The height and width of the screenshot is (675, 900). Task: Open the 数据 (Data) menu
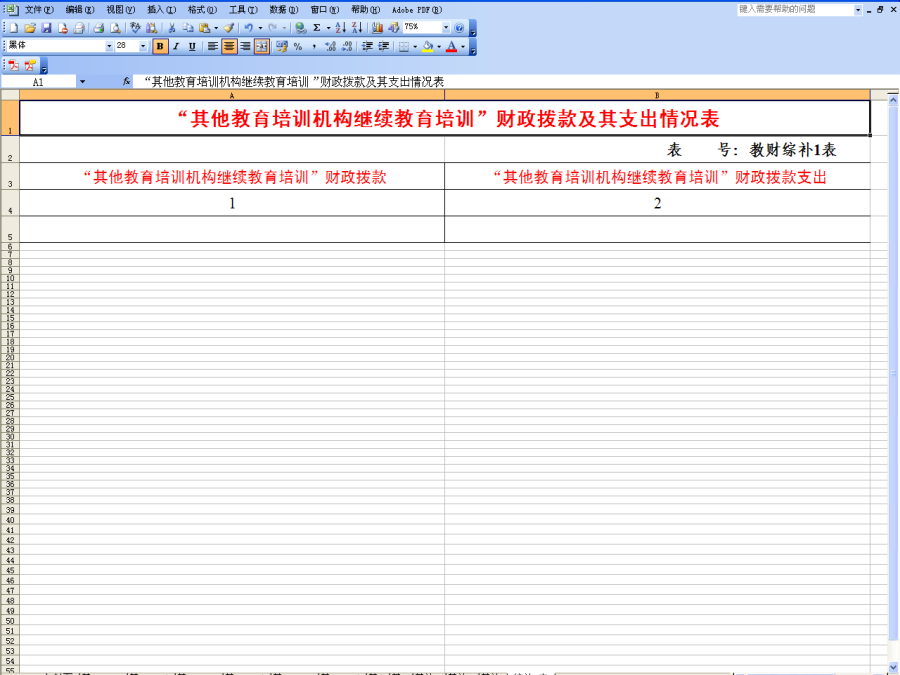click(x=284, y=10)
